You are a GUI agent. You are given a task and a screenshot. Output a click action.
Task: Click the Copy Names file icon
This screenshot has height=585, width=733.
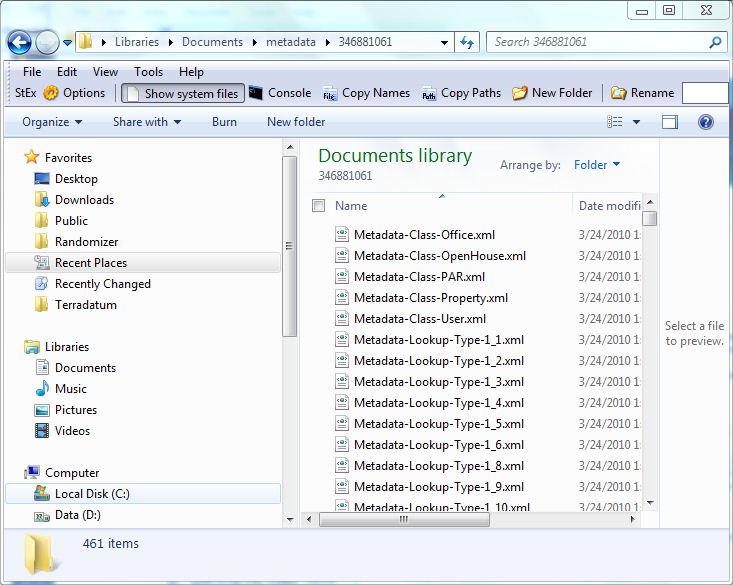[x=330, y=94]
